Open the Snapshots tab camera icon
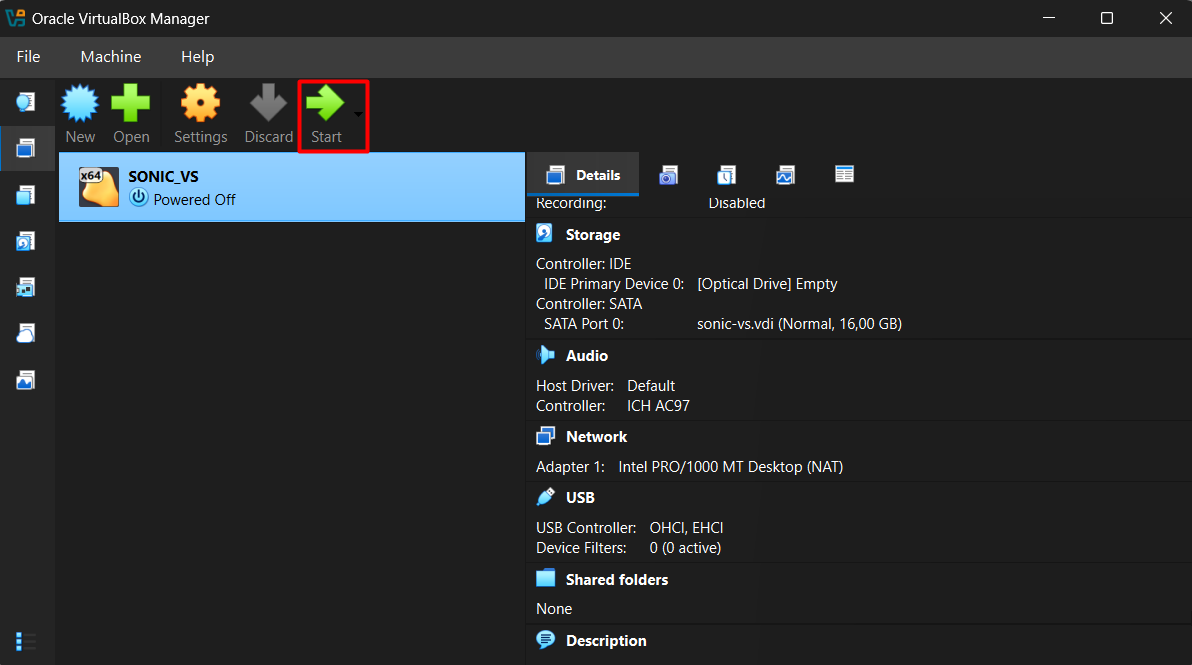Viewport: 1192px width, 665px height. click(x=668, y=176)
